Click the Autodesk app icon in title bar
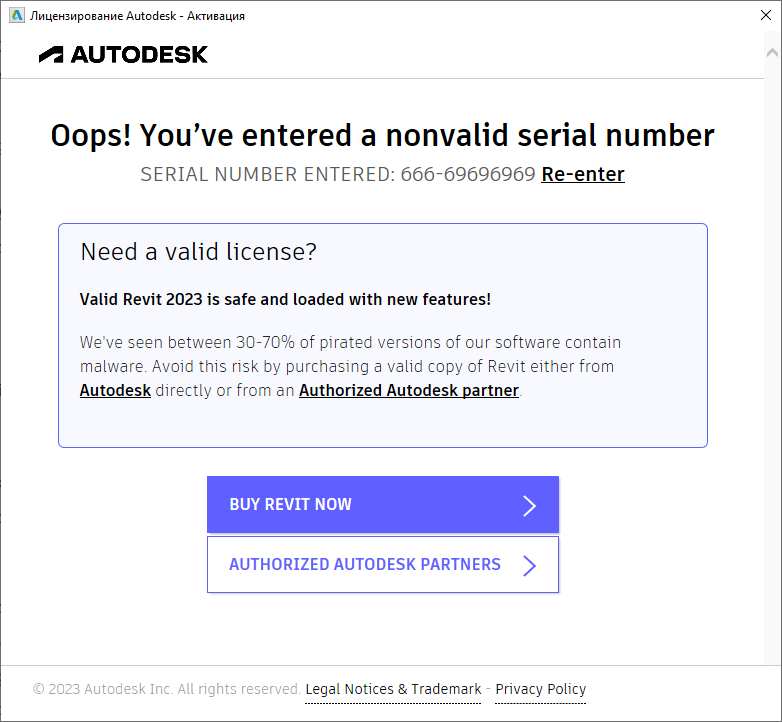The height and width of the screenshot is (722, 782). pyautogui.click(x=16, y=16)
